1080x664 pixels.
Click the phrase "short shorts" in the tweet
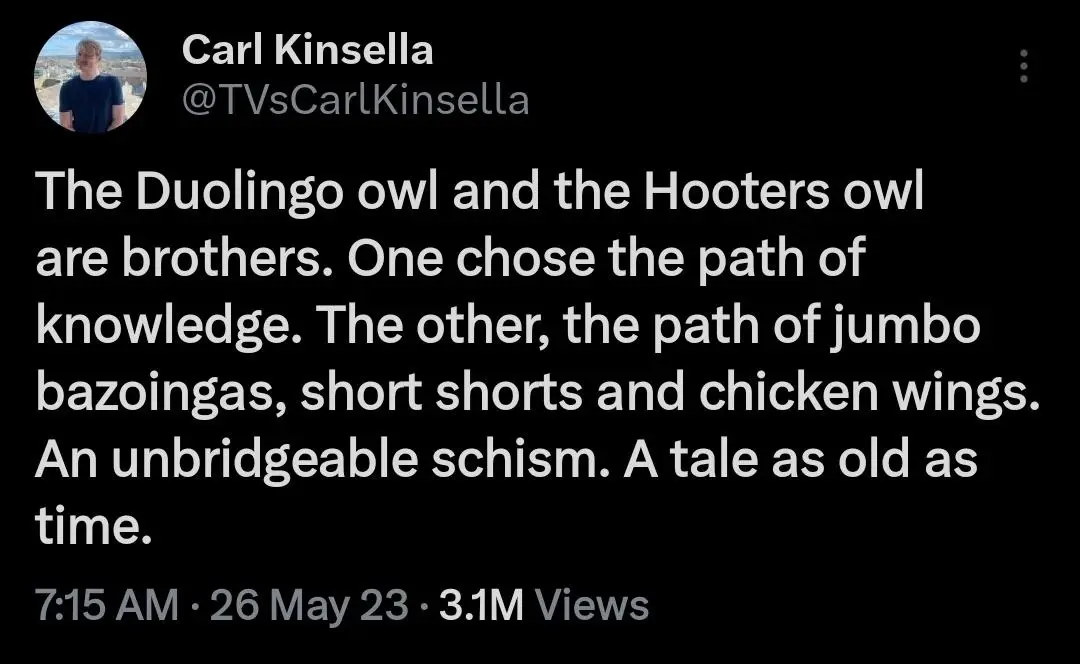pos(437,394)
